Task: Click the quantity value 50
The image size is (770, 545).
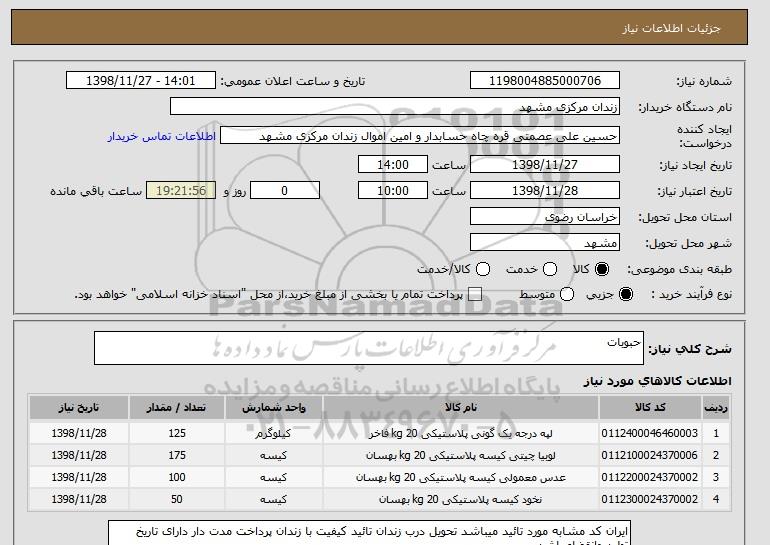Action: pos(177,499)
